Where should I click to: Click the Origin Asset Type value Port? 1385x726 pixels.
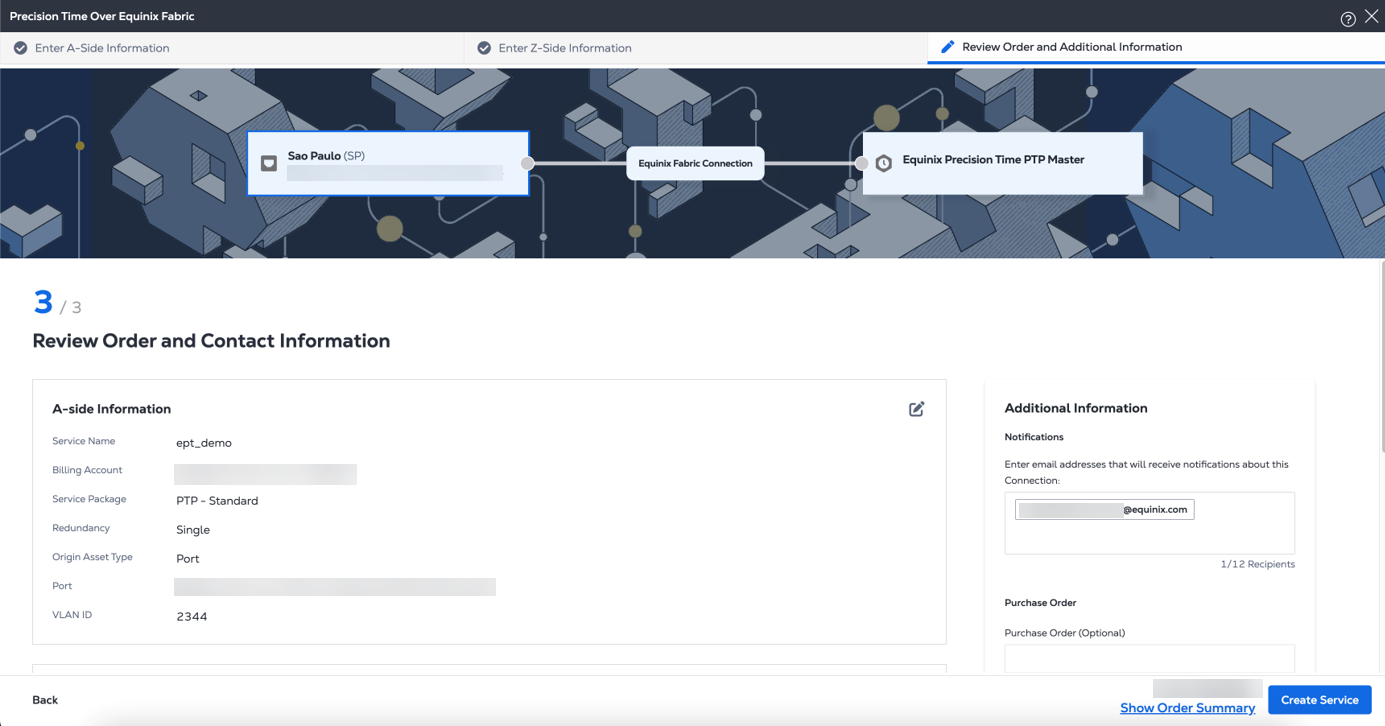188,559
